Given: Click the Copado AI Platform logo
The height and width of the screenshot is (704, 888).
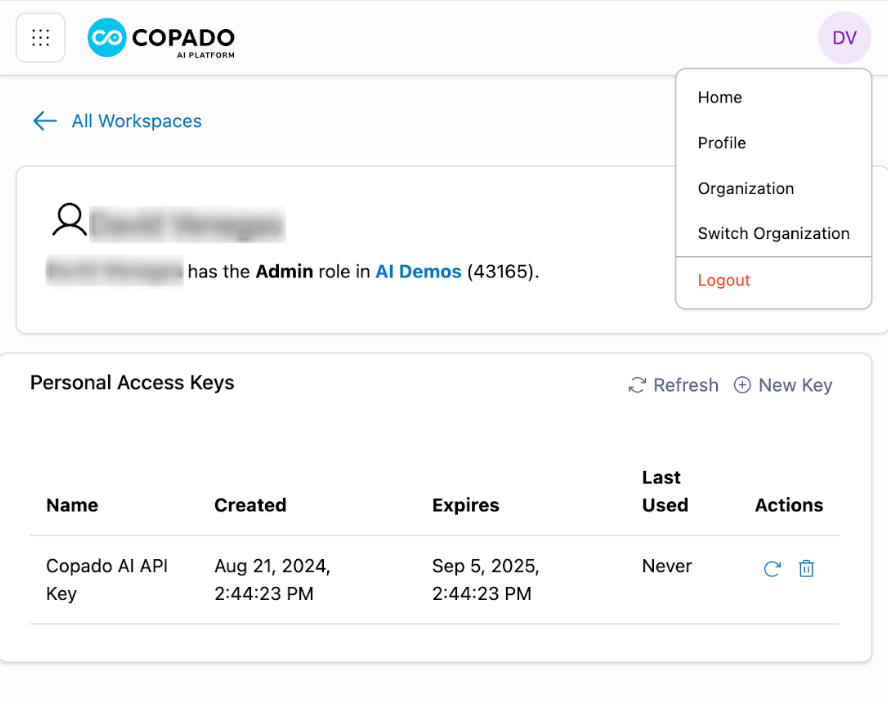Looking at the screenshot, I should click(x=161, y=38).
